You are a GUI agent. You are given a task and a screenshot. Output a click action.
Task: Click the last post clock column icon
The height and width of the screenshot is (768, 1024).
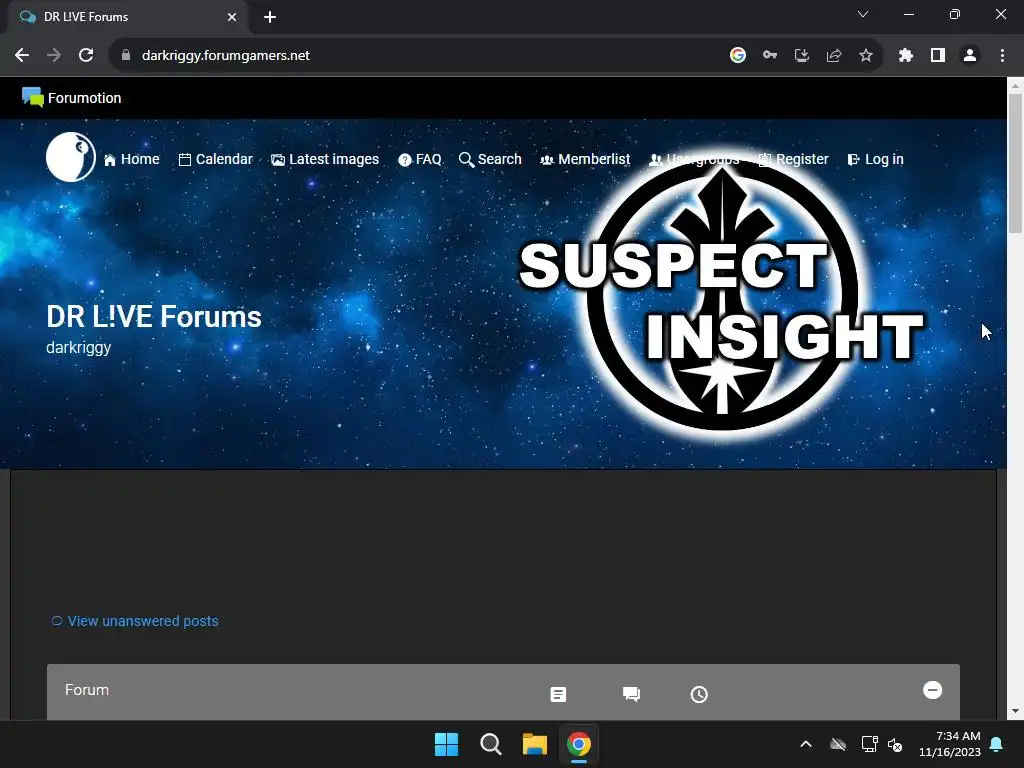pos(699,694)
